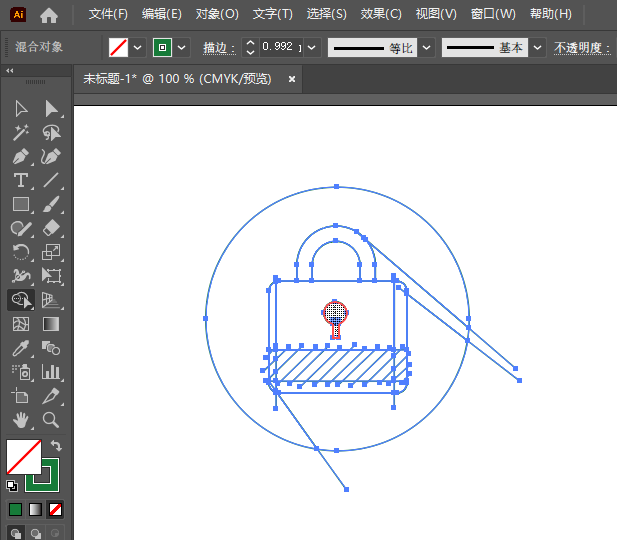Select the Column Graph tool

[x=51, y=372]
